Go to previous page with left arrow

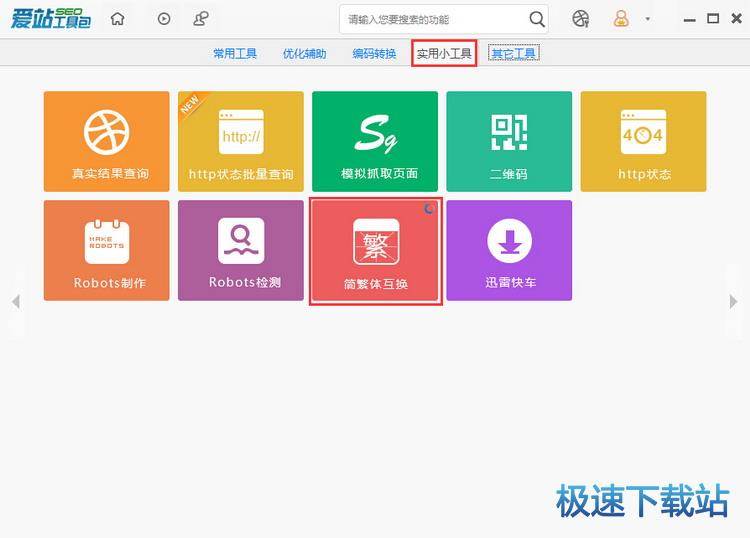(16, 302)
